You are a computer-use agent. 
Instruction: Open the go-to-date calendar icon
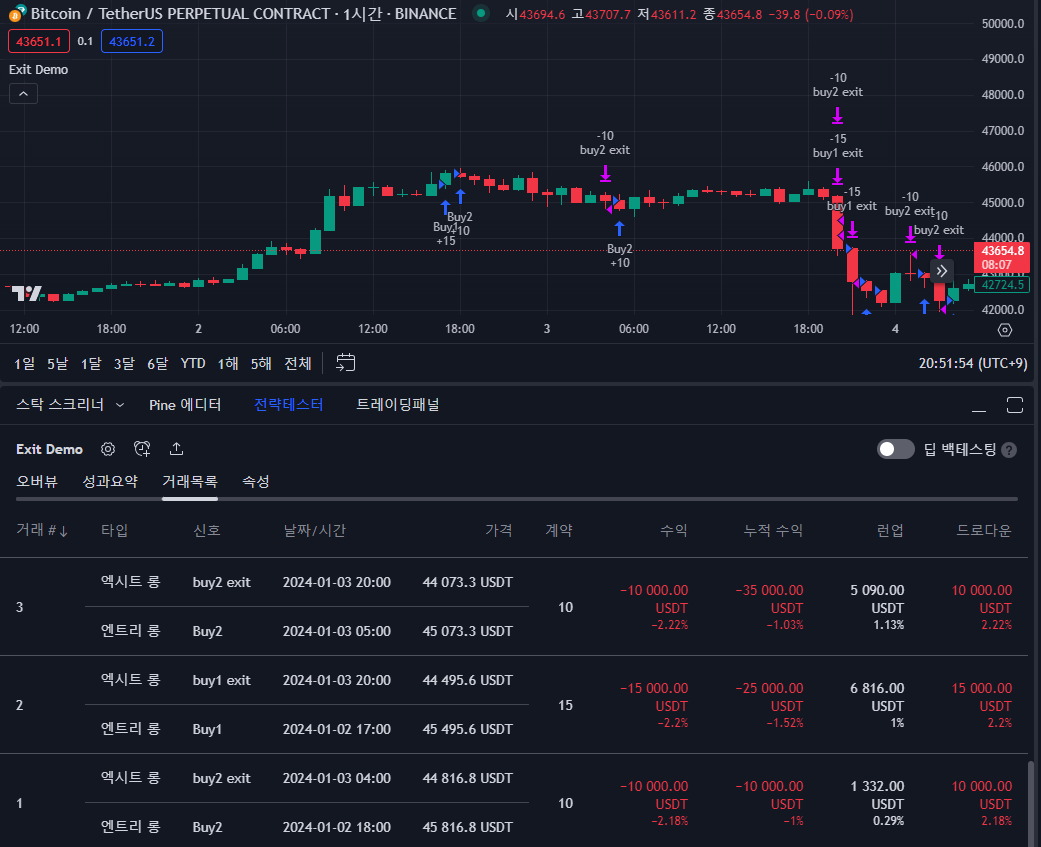click(x=345, y=362)
